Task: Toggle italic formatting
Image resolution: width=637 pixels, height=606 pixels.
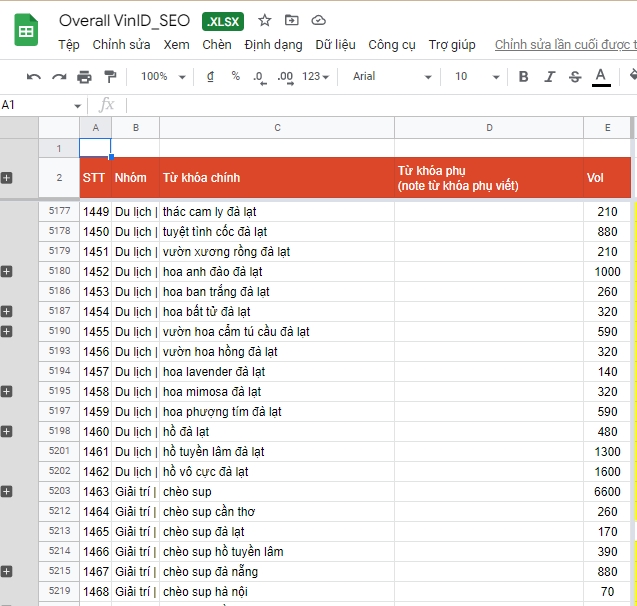Action: (550, 76)
